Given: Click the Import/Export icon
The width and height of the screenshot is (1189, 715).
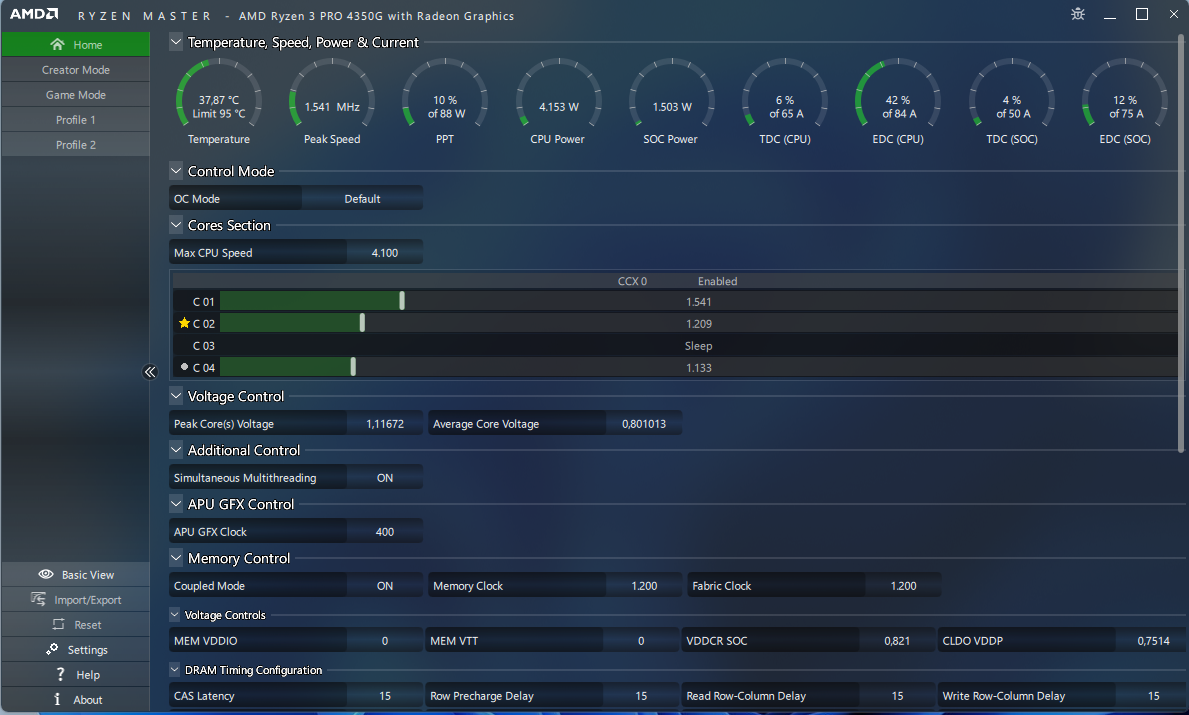Looking at the screenshot, I should coord(38,599).
